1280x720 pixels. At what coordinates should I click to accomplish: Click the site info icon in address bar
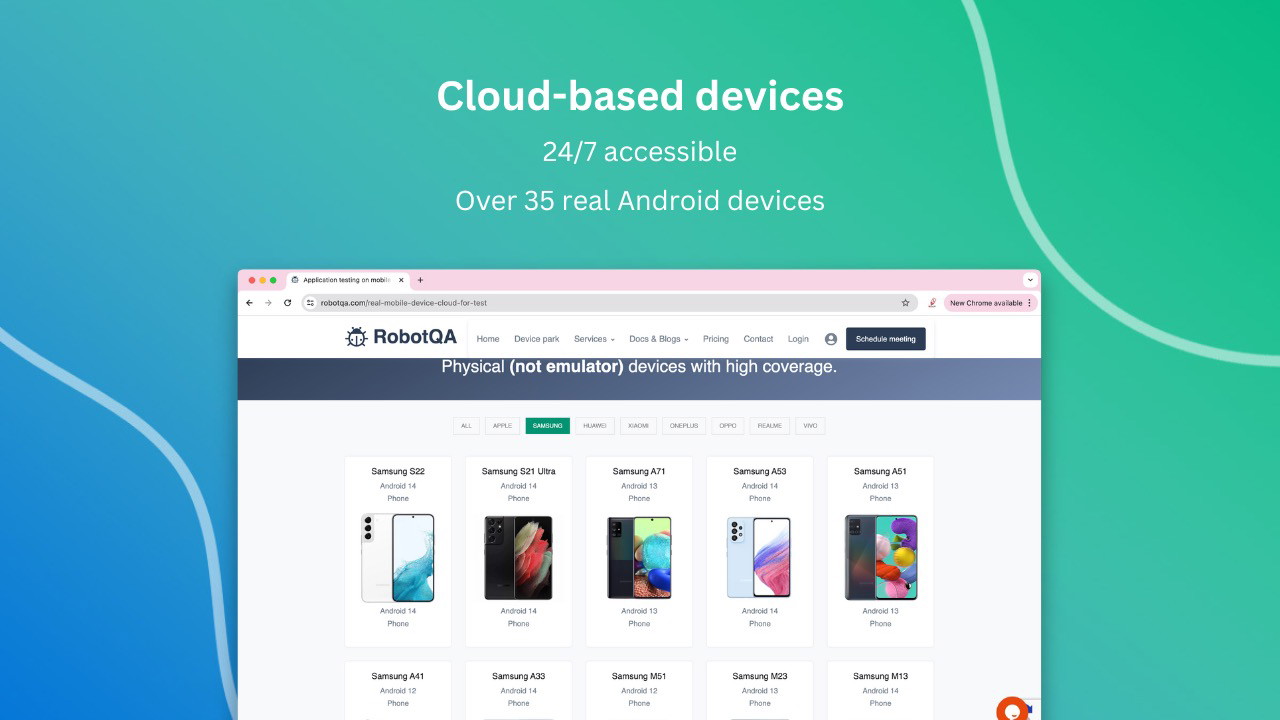click(310, 303)
